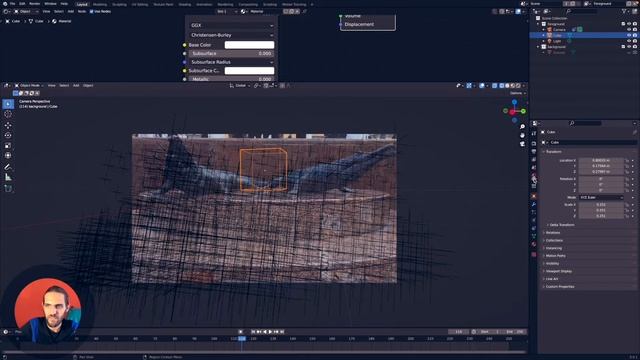640x360 pixels.
Task: Click the viewport zoom magnifier icon
Action: click(522, 127)
